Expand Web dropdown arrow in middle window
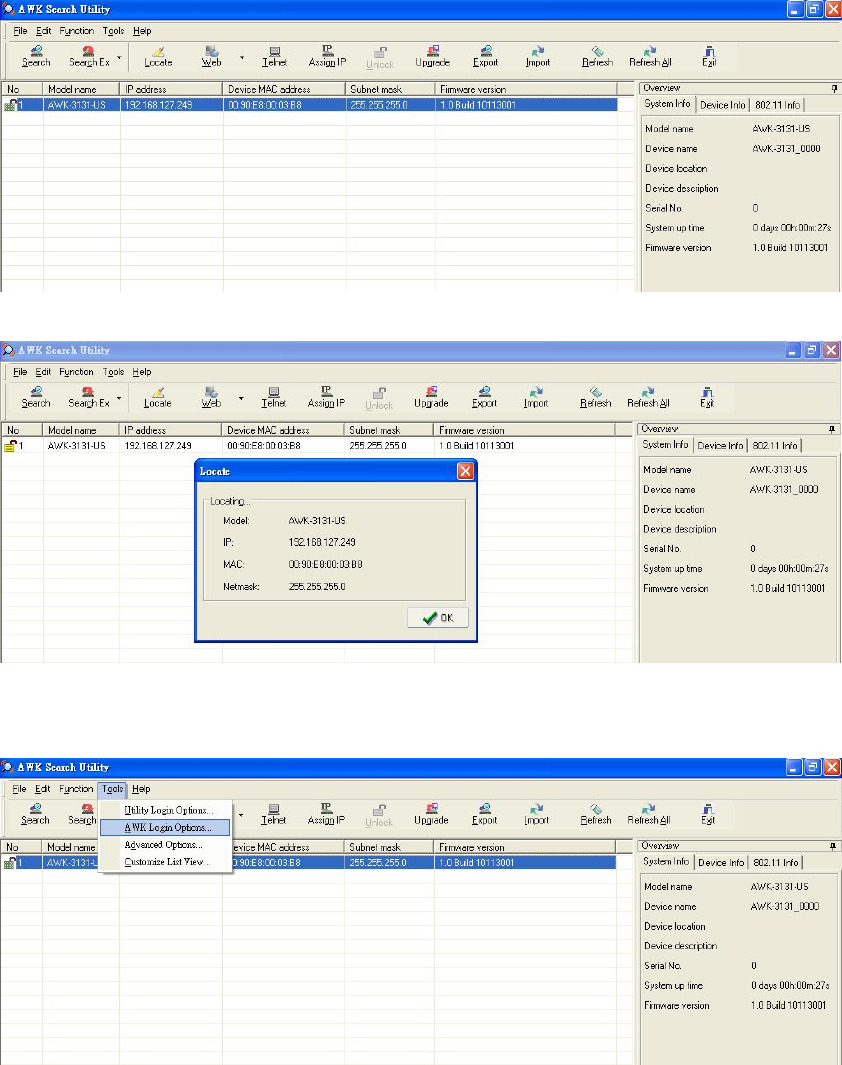 (241, 398)
